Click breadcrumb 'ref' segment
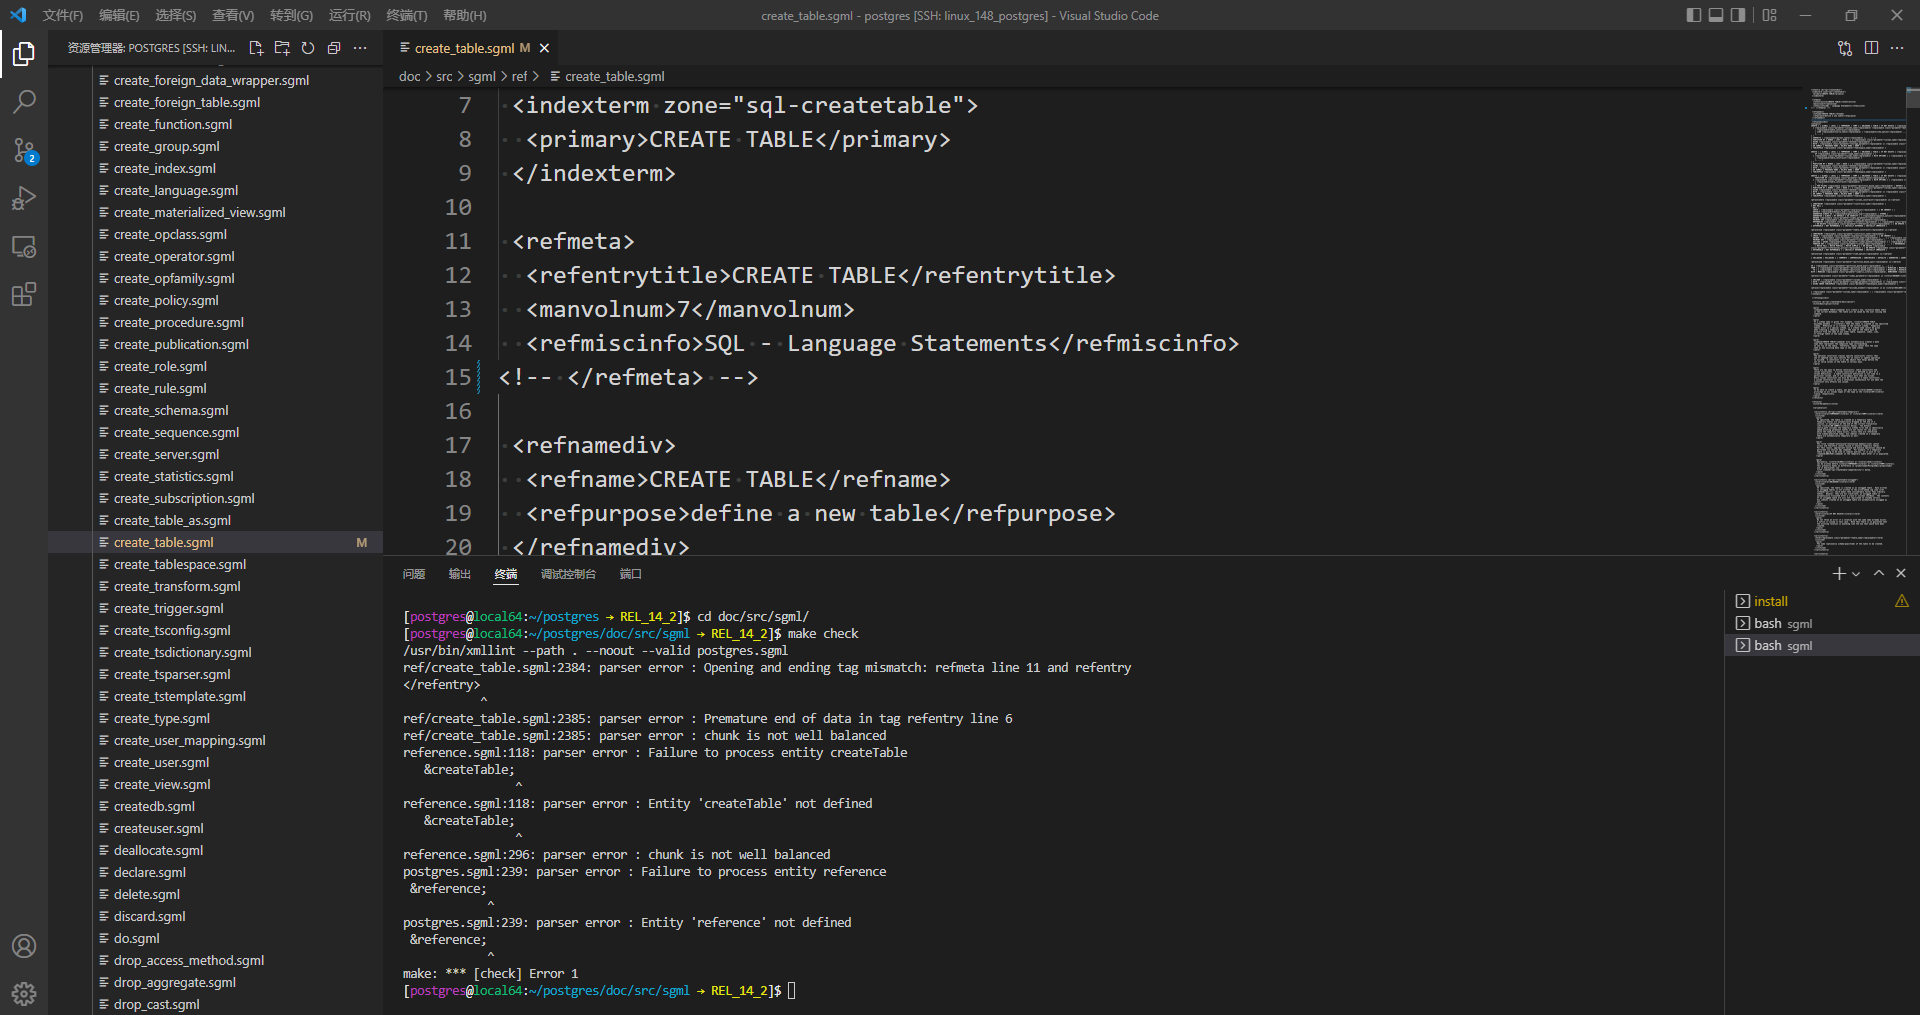The image size is (1920, 1015). pyautogui.click(x=519, y=76)
